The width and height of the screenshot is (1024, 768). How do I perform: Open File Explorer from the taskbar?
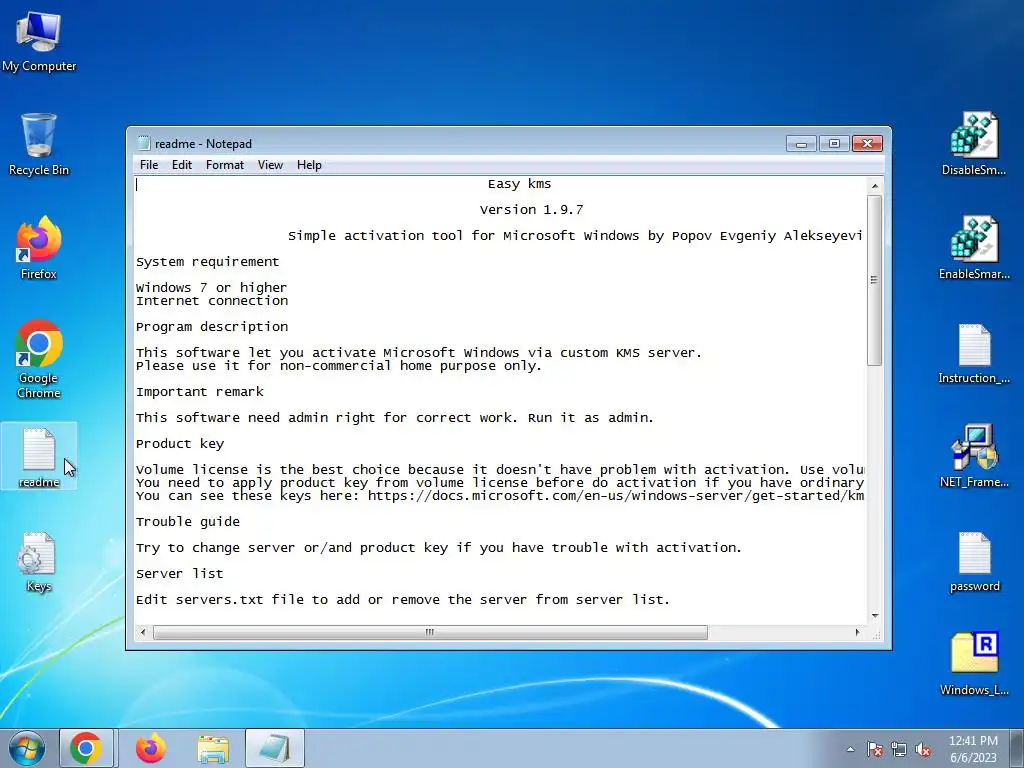(x=213, y=748)
